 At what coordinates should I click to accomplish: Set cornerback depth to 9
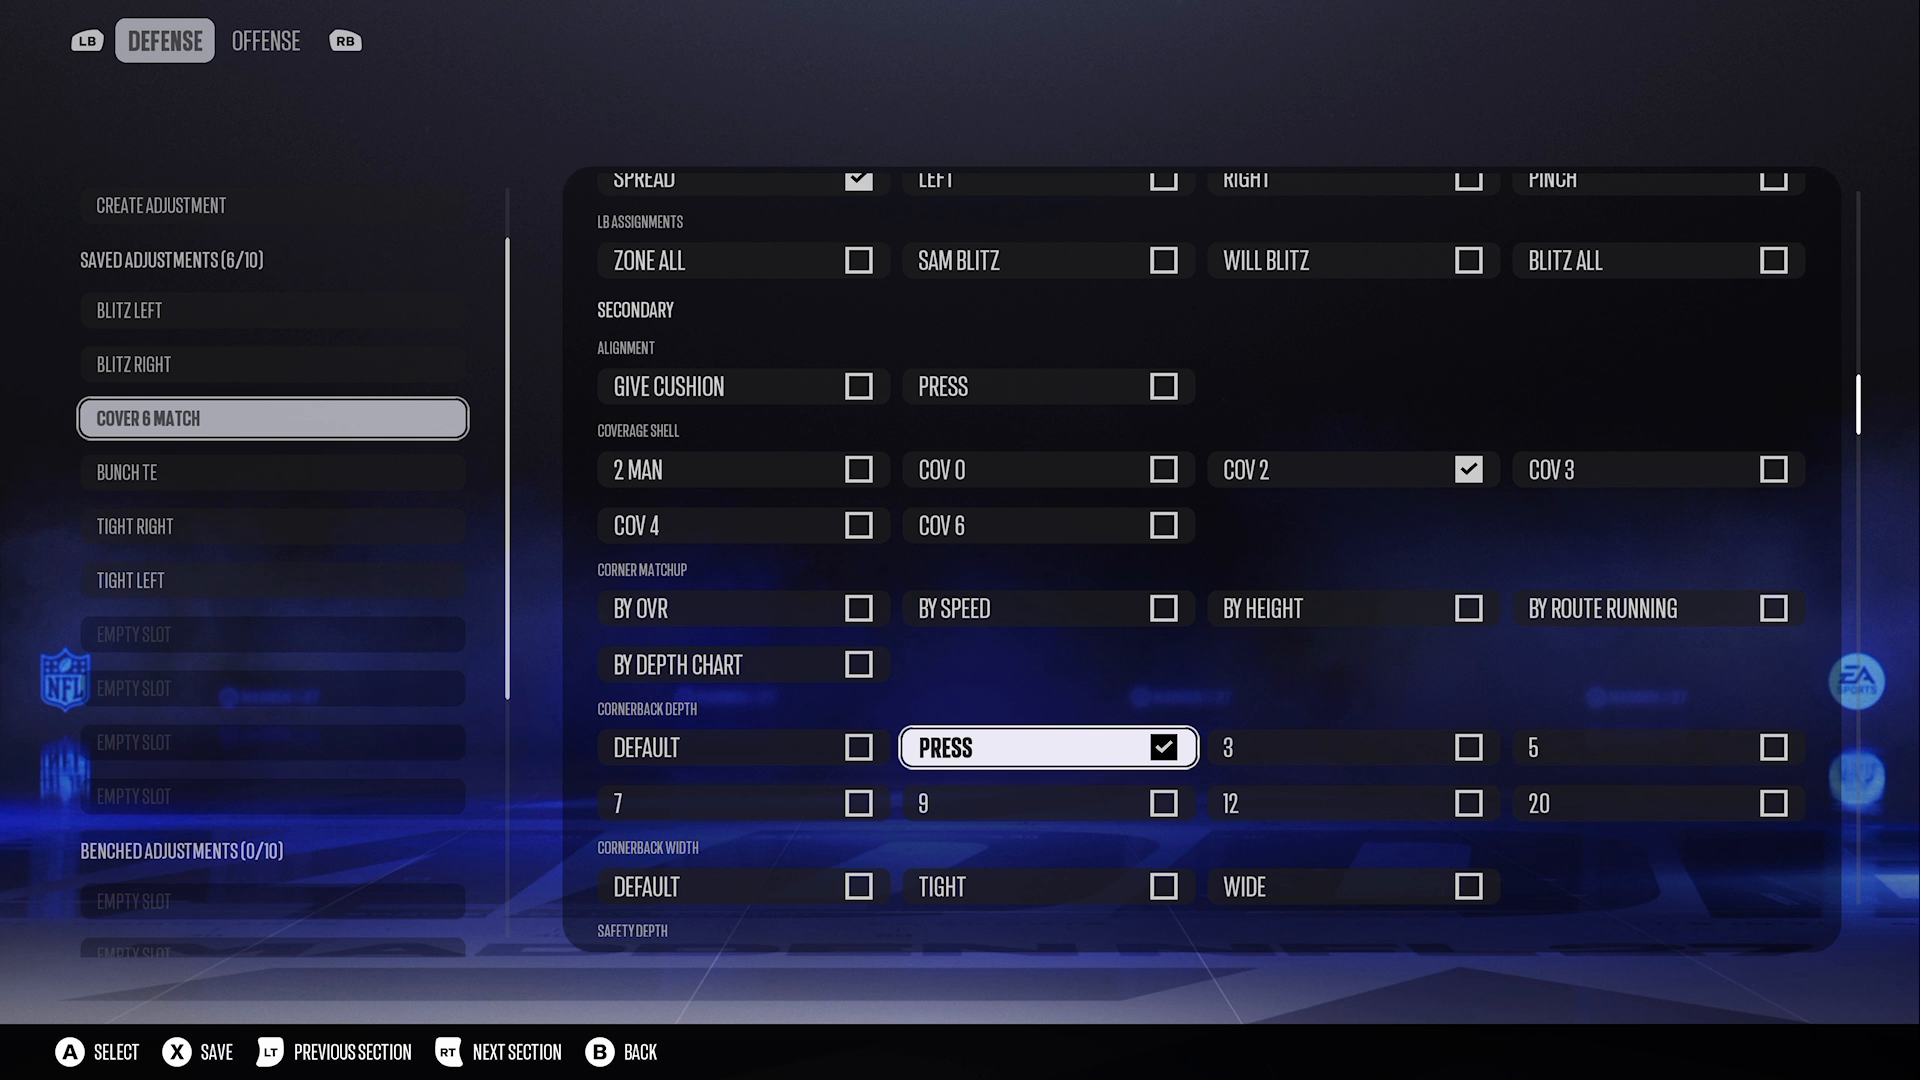(x=1048, y=804)
